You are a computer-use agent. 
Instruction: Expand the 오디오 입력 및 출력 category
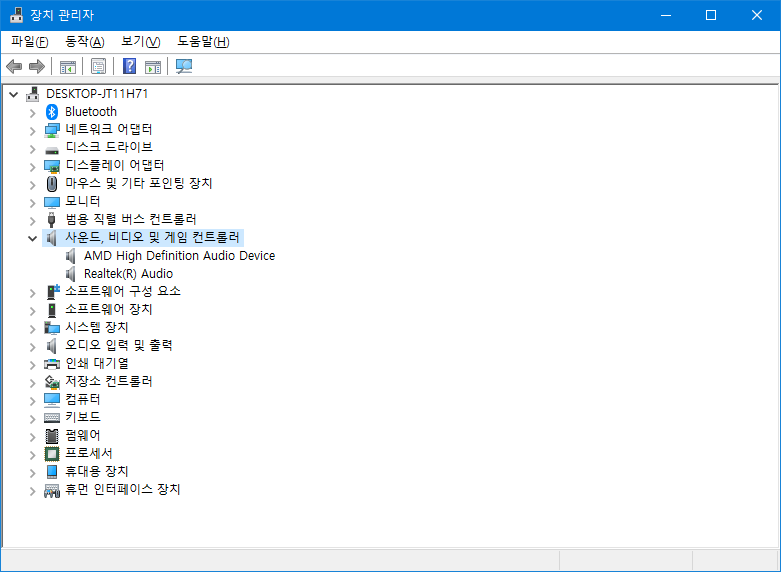tap(32, 347)
